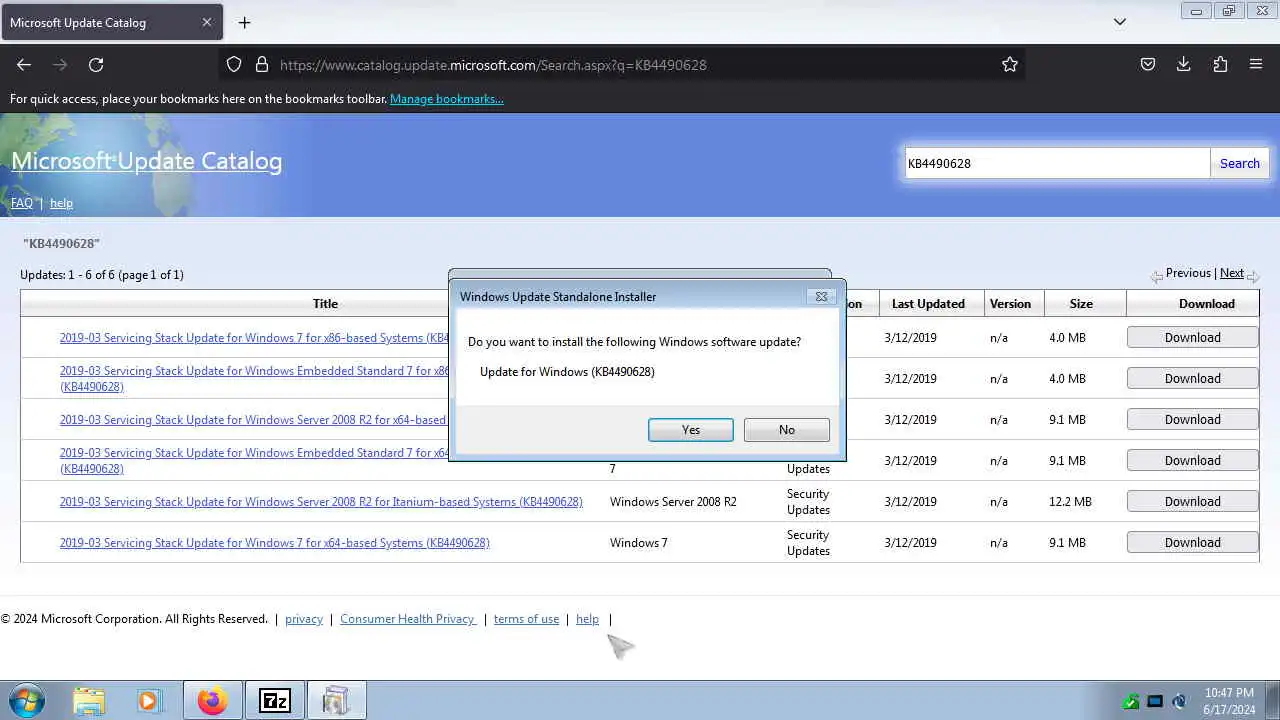Open a new tab with plus icon
The height and width of the screenshot is (720, 1280).
click(x=244, y=22)
